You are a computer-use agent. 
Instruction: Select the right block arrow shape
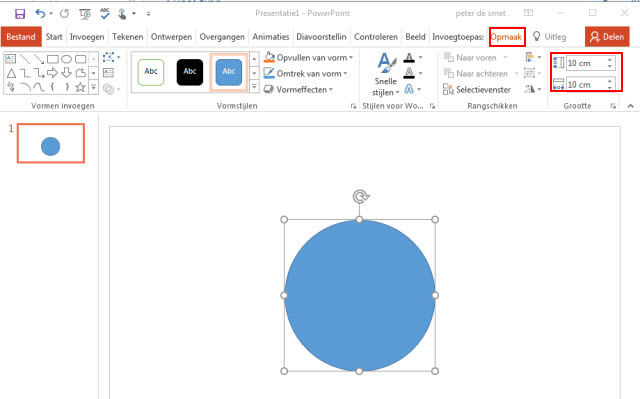point(53,73)
